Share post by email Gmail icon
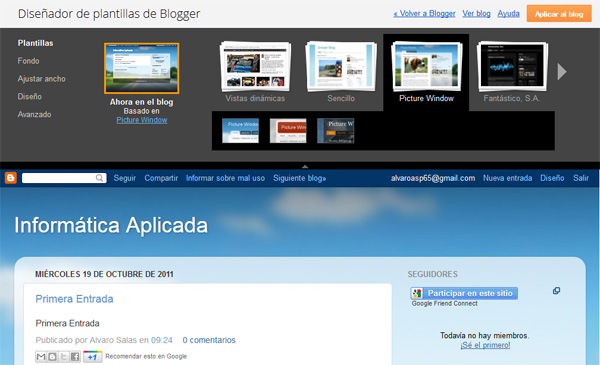This screenshot has width=600, height=365. tap(41, 357)
